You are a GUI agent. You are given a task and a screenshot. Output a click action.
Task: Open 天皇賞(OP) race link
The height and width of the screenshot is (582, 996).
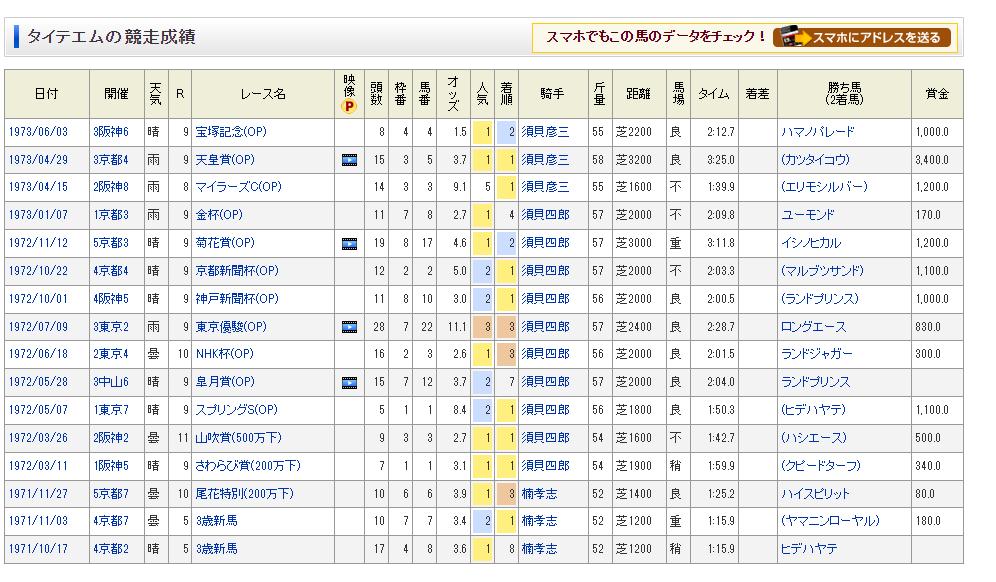(x=225, y=159)
